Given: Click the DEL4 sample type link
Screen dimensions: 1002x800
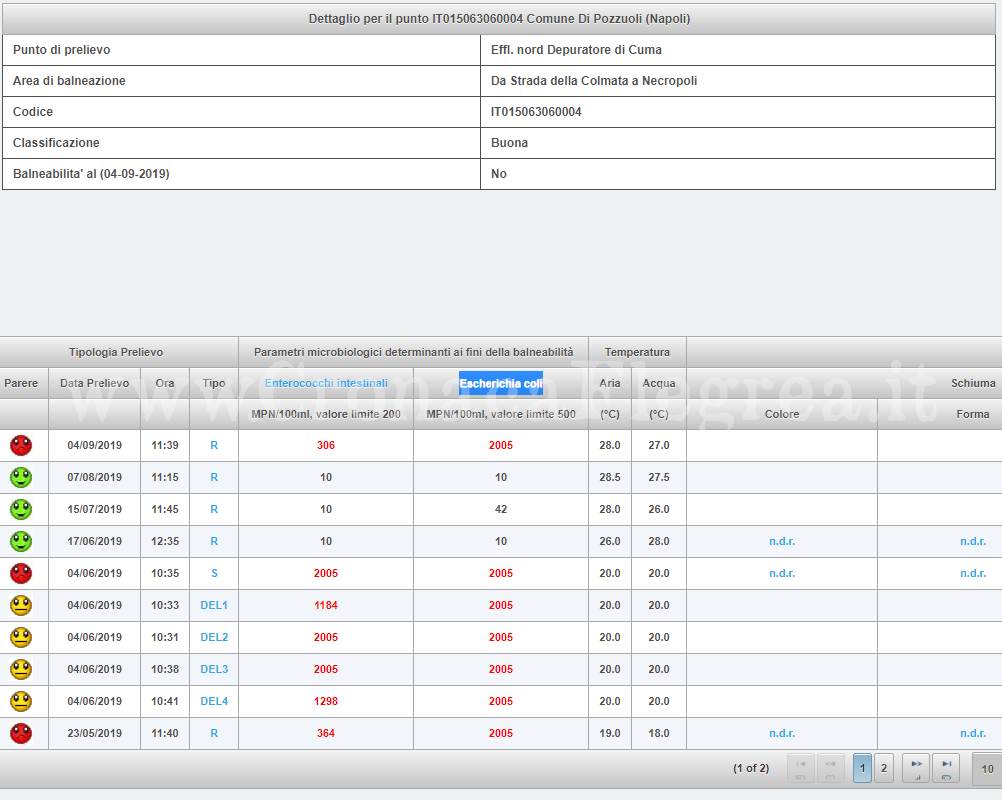Looking at the screenshot, I should pyautogui.click(x=214, y=701).
